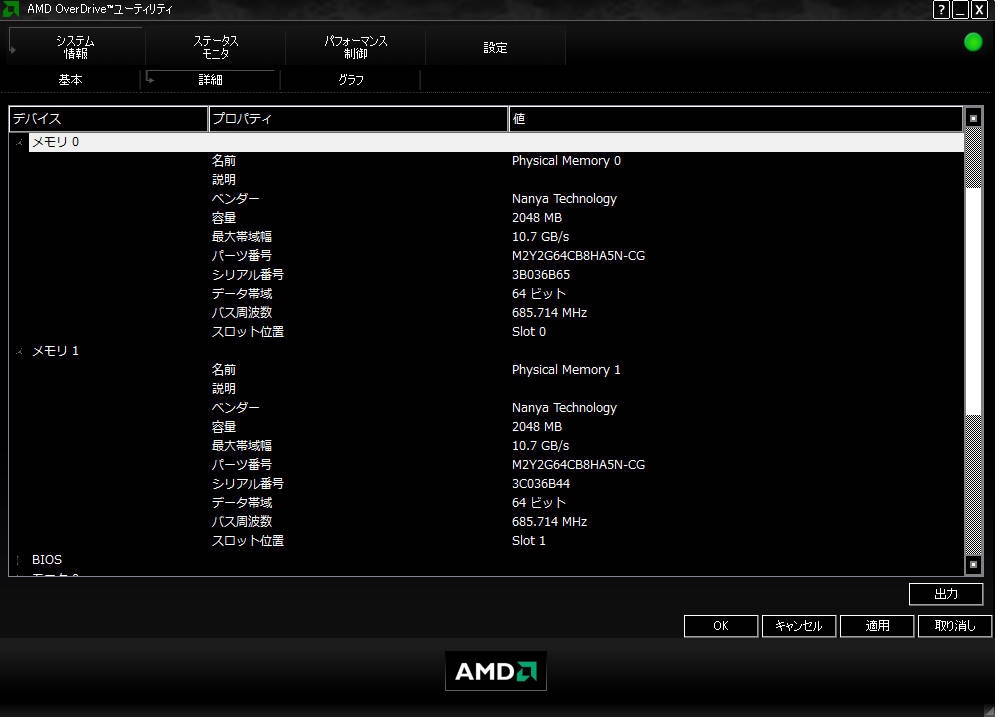The image size is (995, 717).
Task: Click the Slot 1 value
Action: click(529, 541)
